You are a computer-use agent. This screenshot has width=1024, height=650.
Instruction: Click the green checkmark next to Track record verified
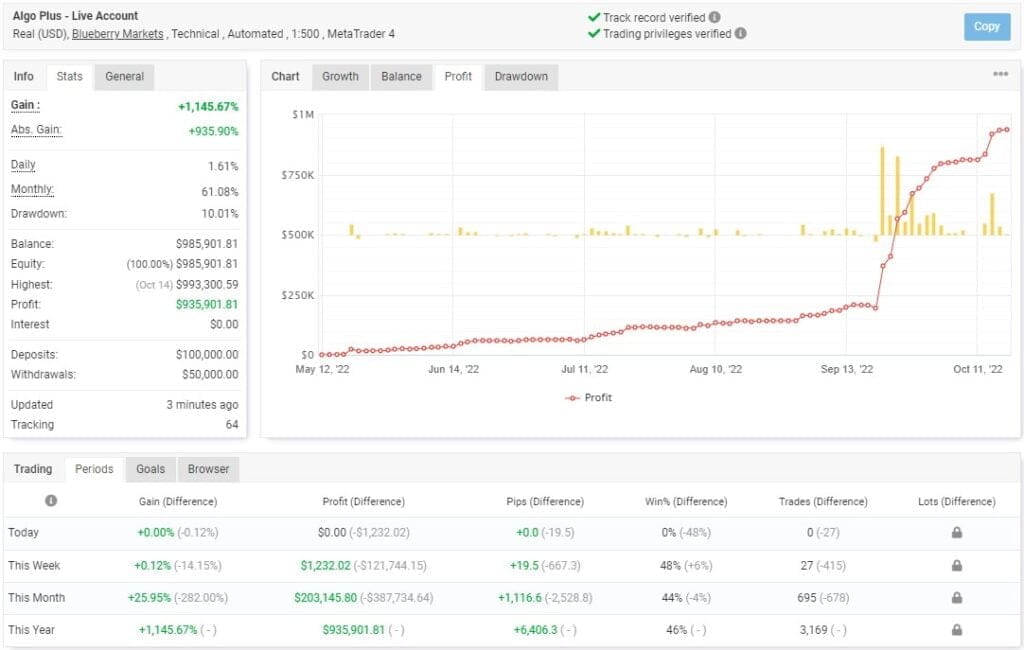tap(596, 17)
